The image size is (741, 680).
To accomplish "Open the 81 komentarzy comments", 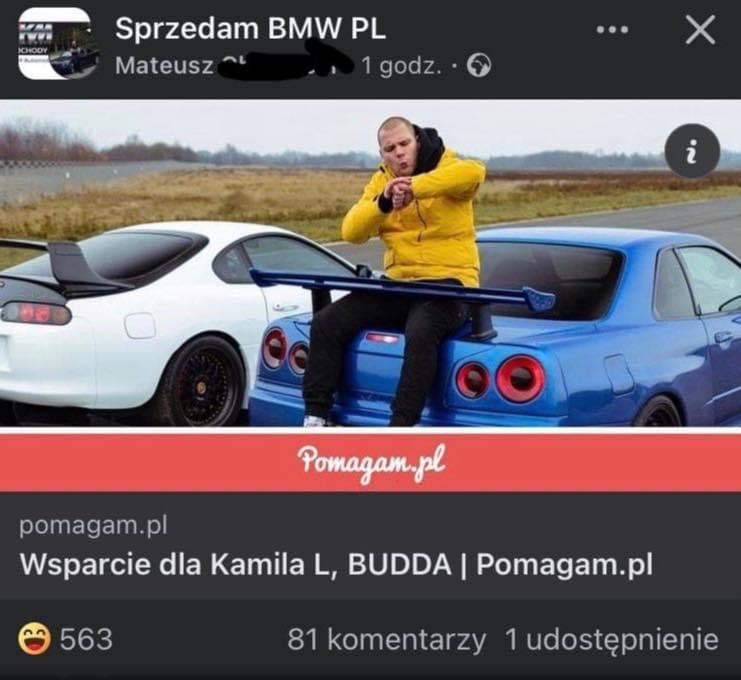I will (x=386, y=640).
